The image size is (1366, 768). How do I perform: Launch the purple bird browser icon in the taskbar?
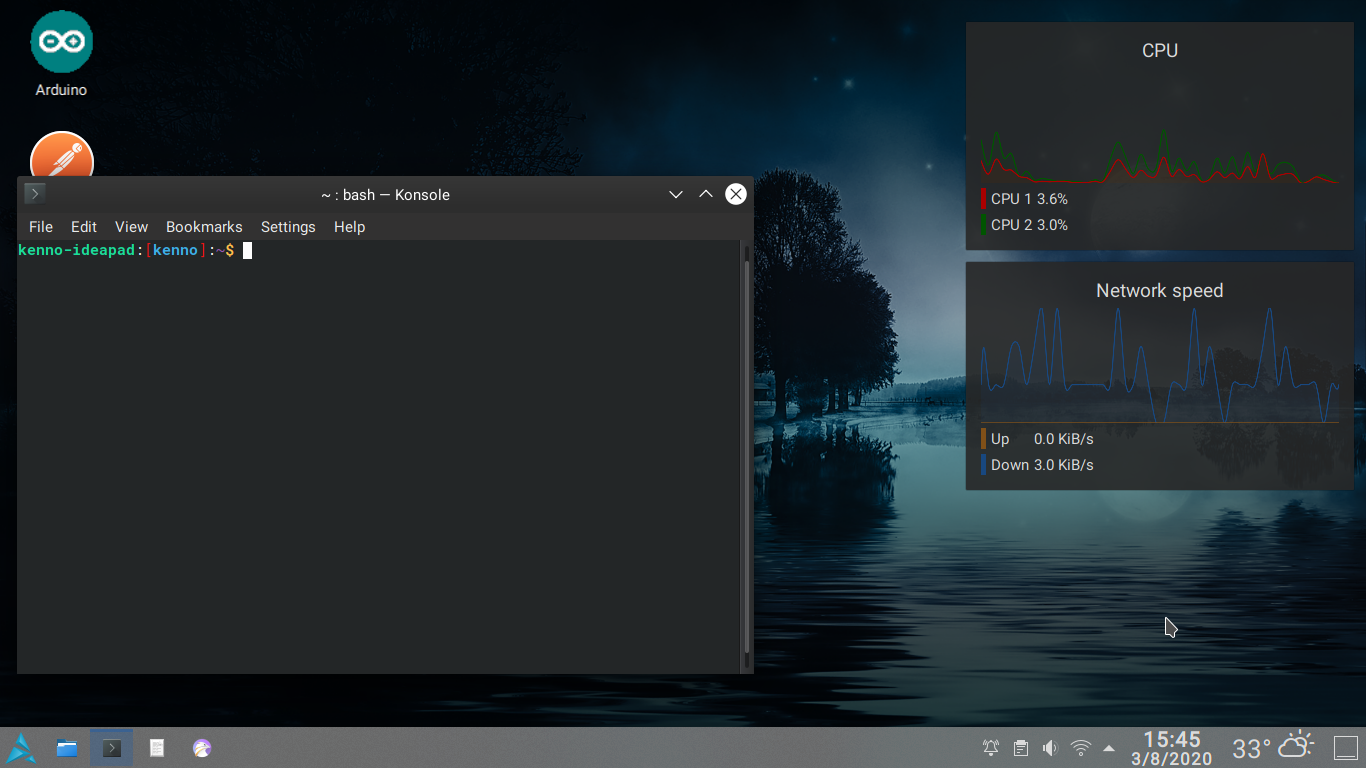tap(202, 748)
